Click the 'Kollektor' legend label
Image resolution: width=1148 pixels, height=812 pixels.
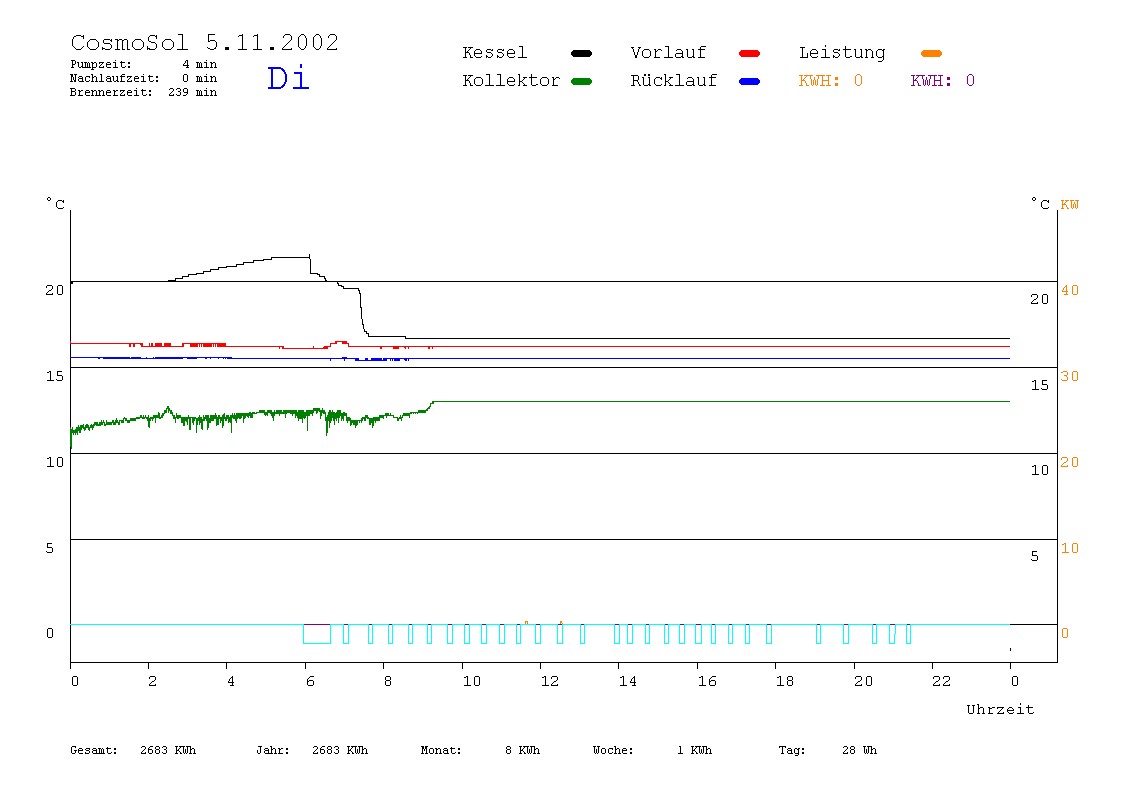[x=511, y=81]
